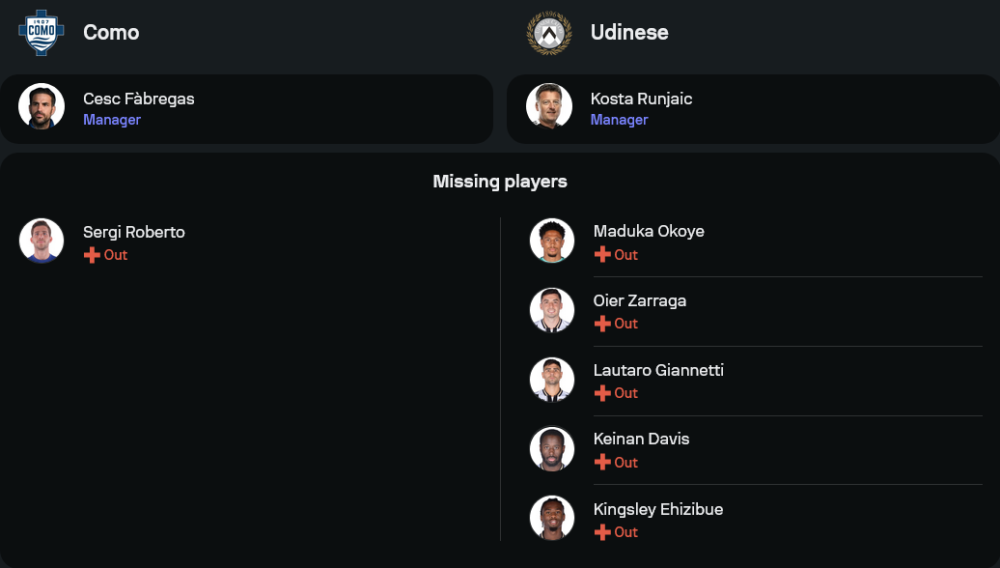Select the Kosta Runjaic name link
Viewport: 1000px width, 568px height.
[641, 98]
